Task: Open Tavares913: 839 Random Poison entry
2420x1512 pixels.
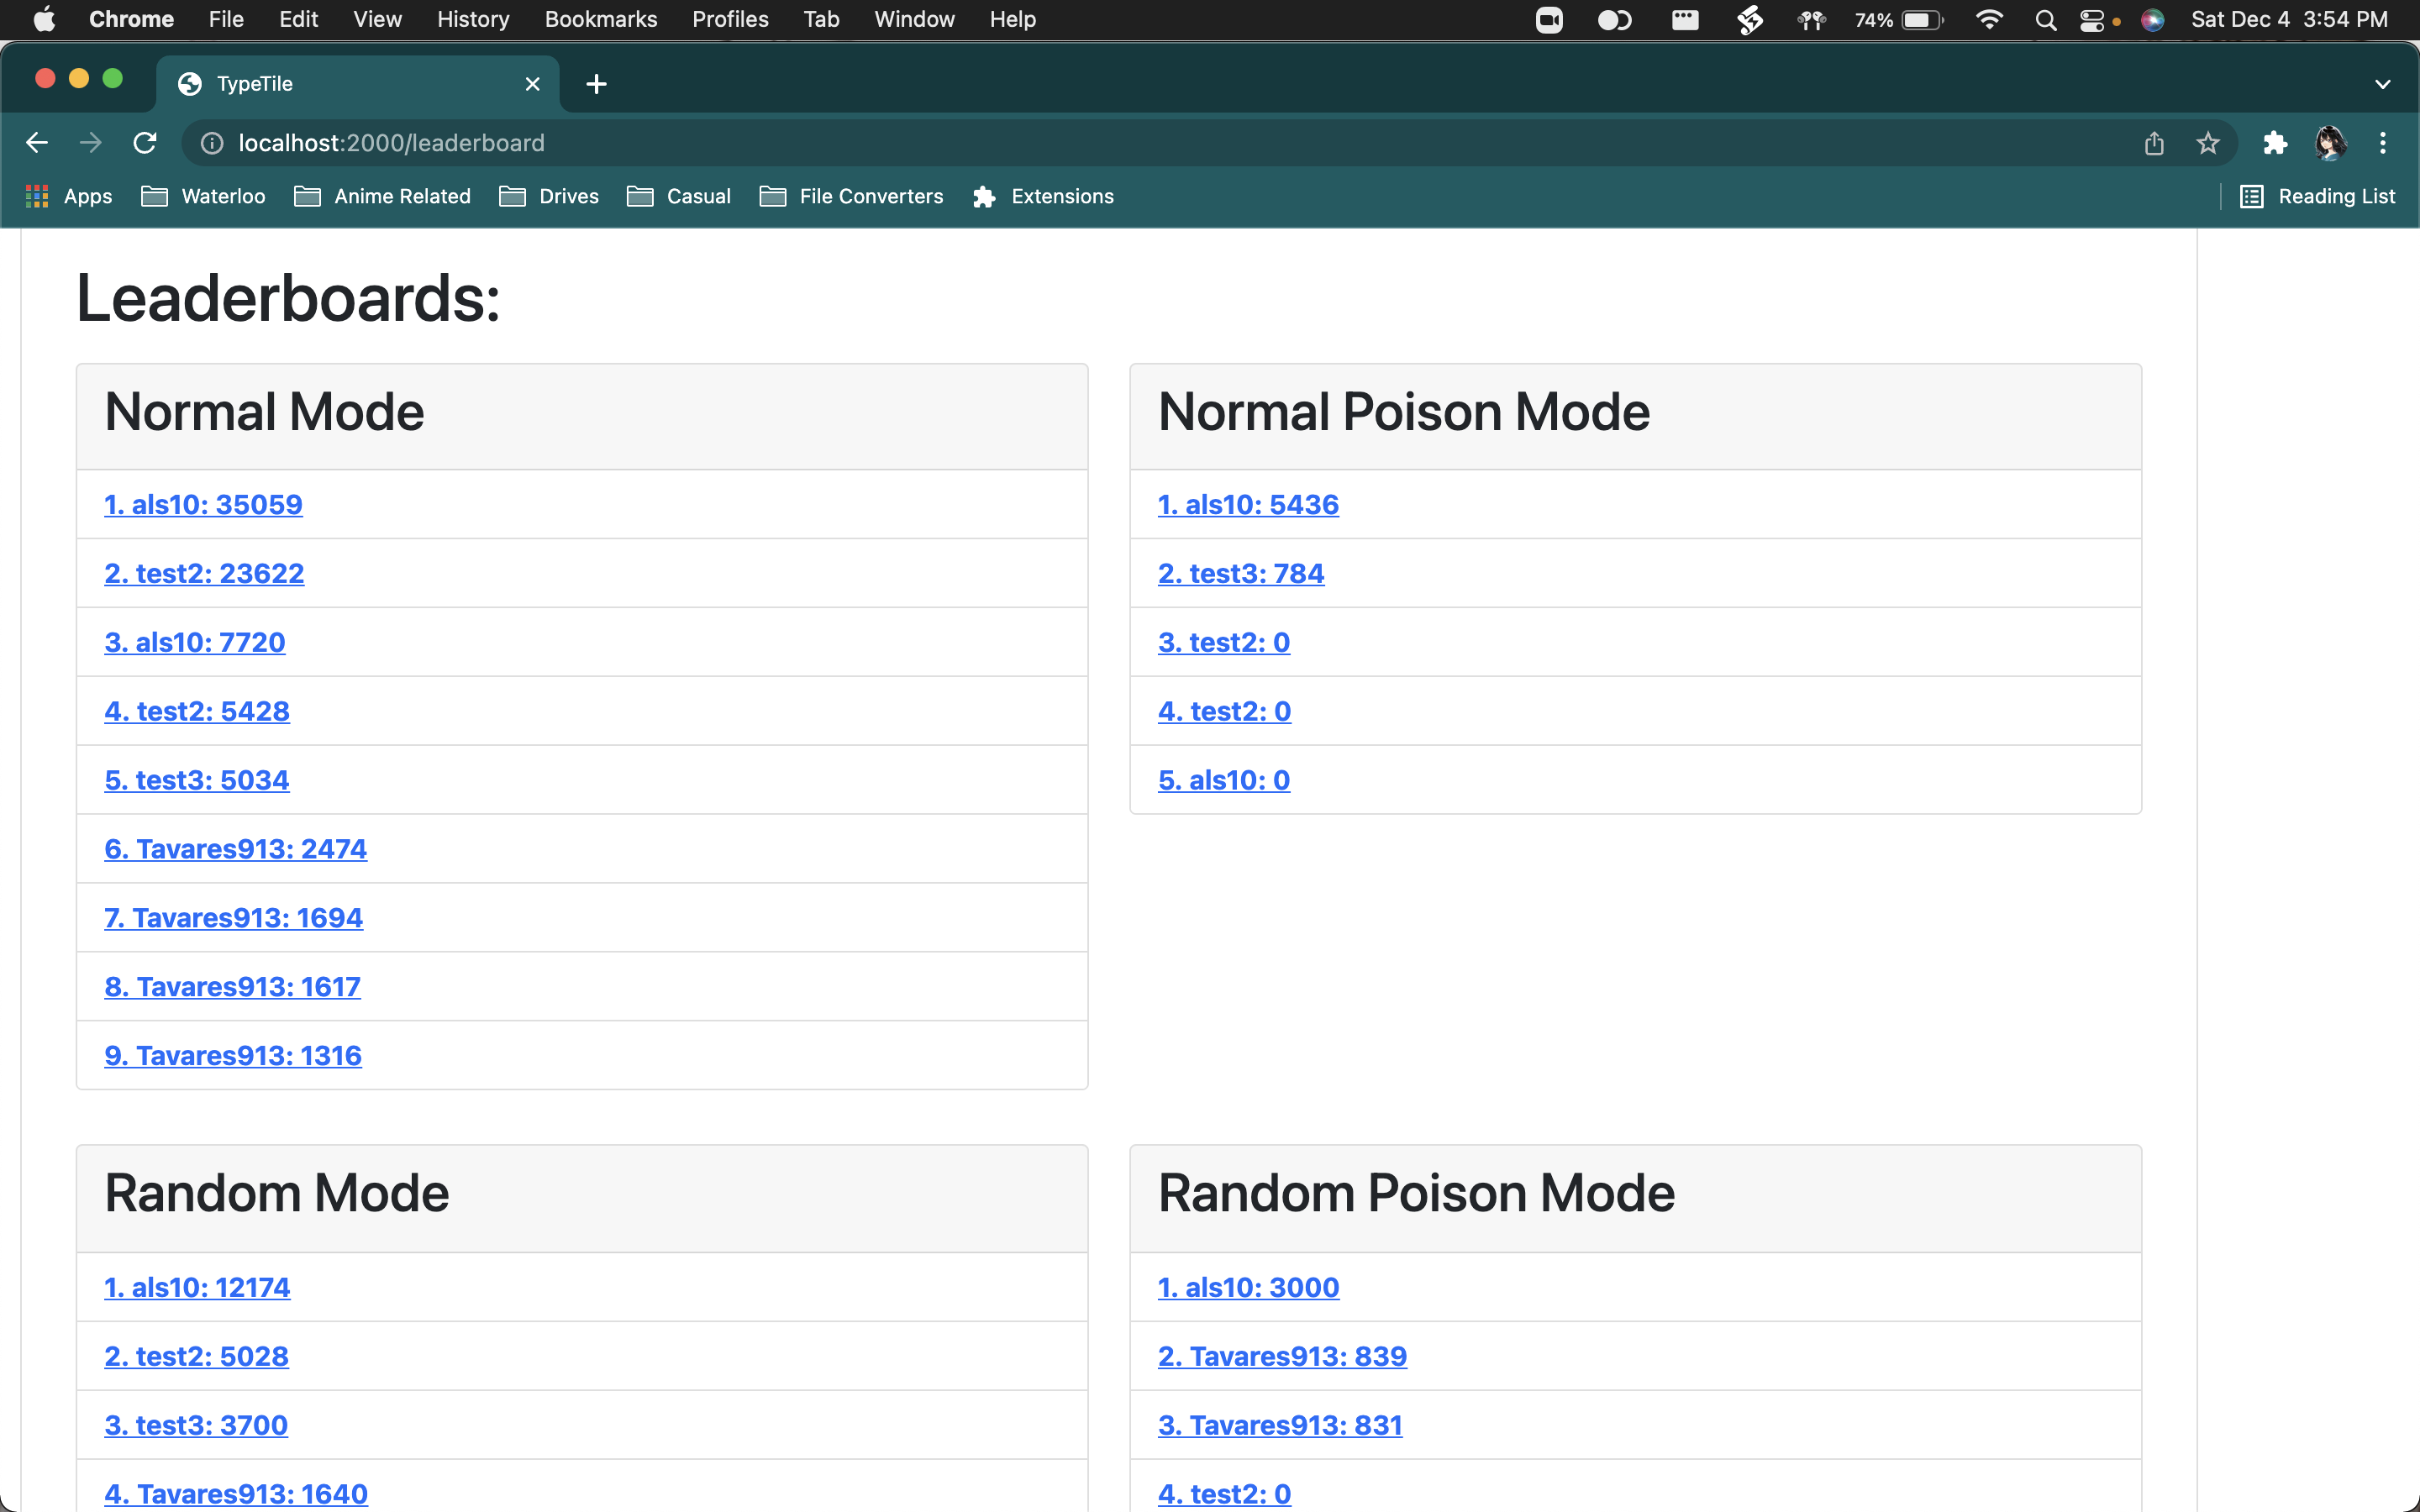Action: pyautogui.click(x=1282, y=1356)
